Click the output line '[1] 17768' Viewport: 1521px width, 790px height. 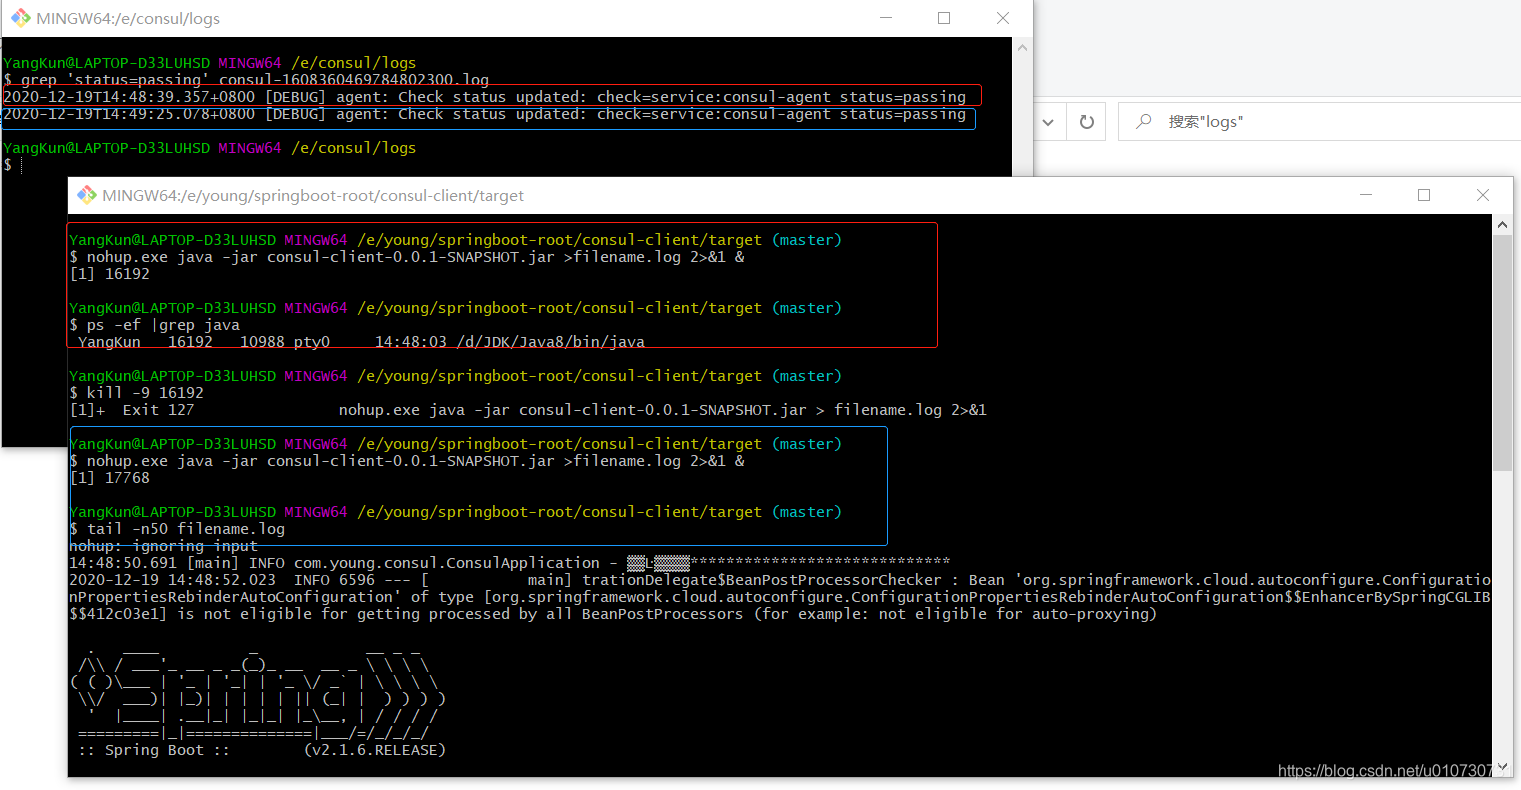tap(110, 478)
